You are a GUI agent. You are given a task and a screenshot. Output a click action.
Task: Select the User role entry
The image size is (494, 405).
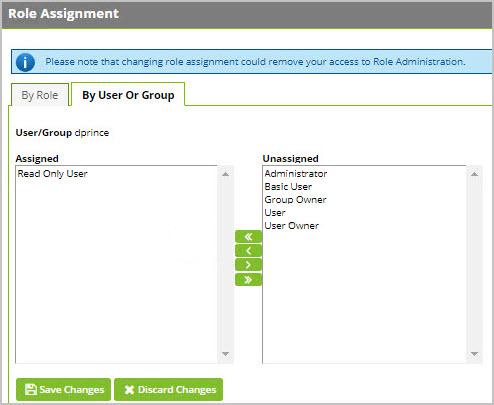pos(275,213)
